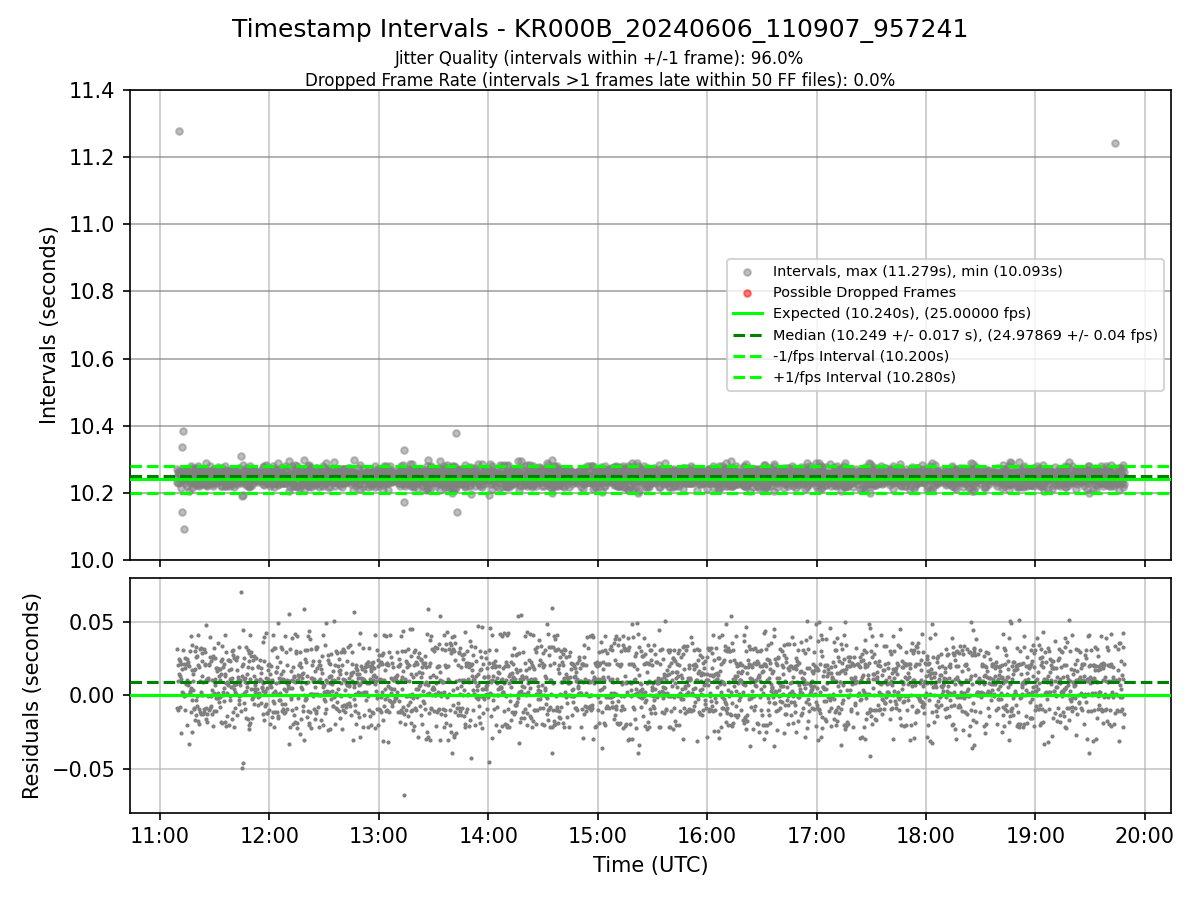Click the '20:00' x-axis tick label
Screen dimensions: 1200x900
(1144, 837)
